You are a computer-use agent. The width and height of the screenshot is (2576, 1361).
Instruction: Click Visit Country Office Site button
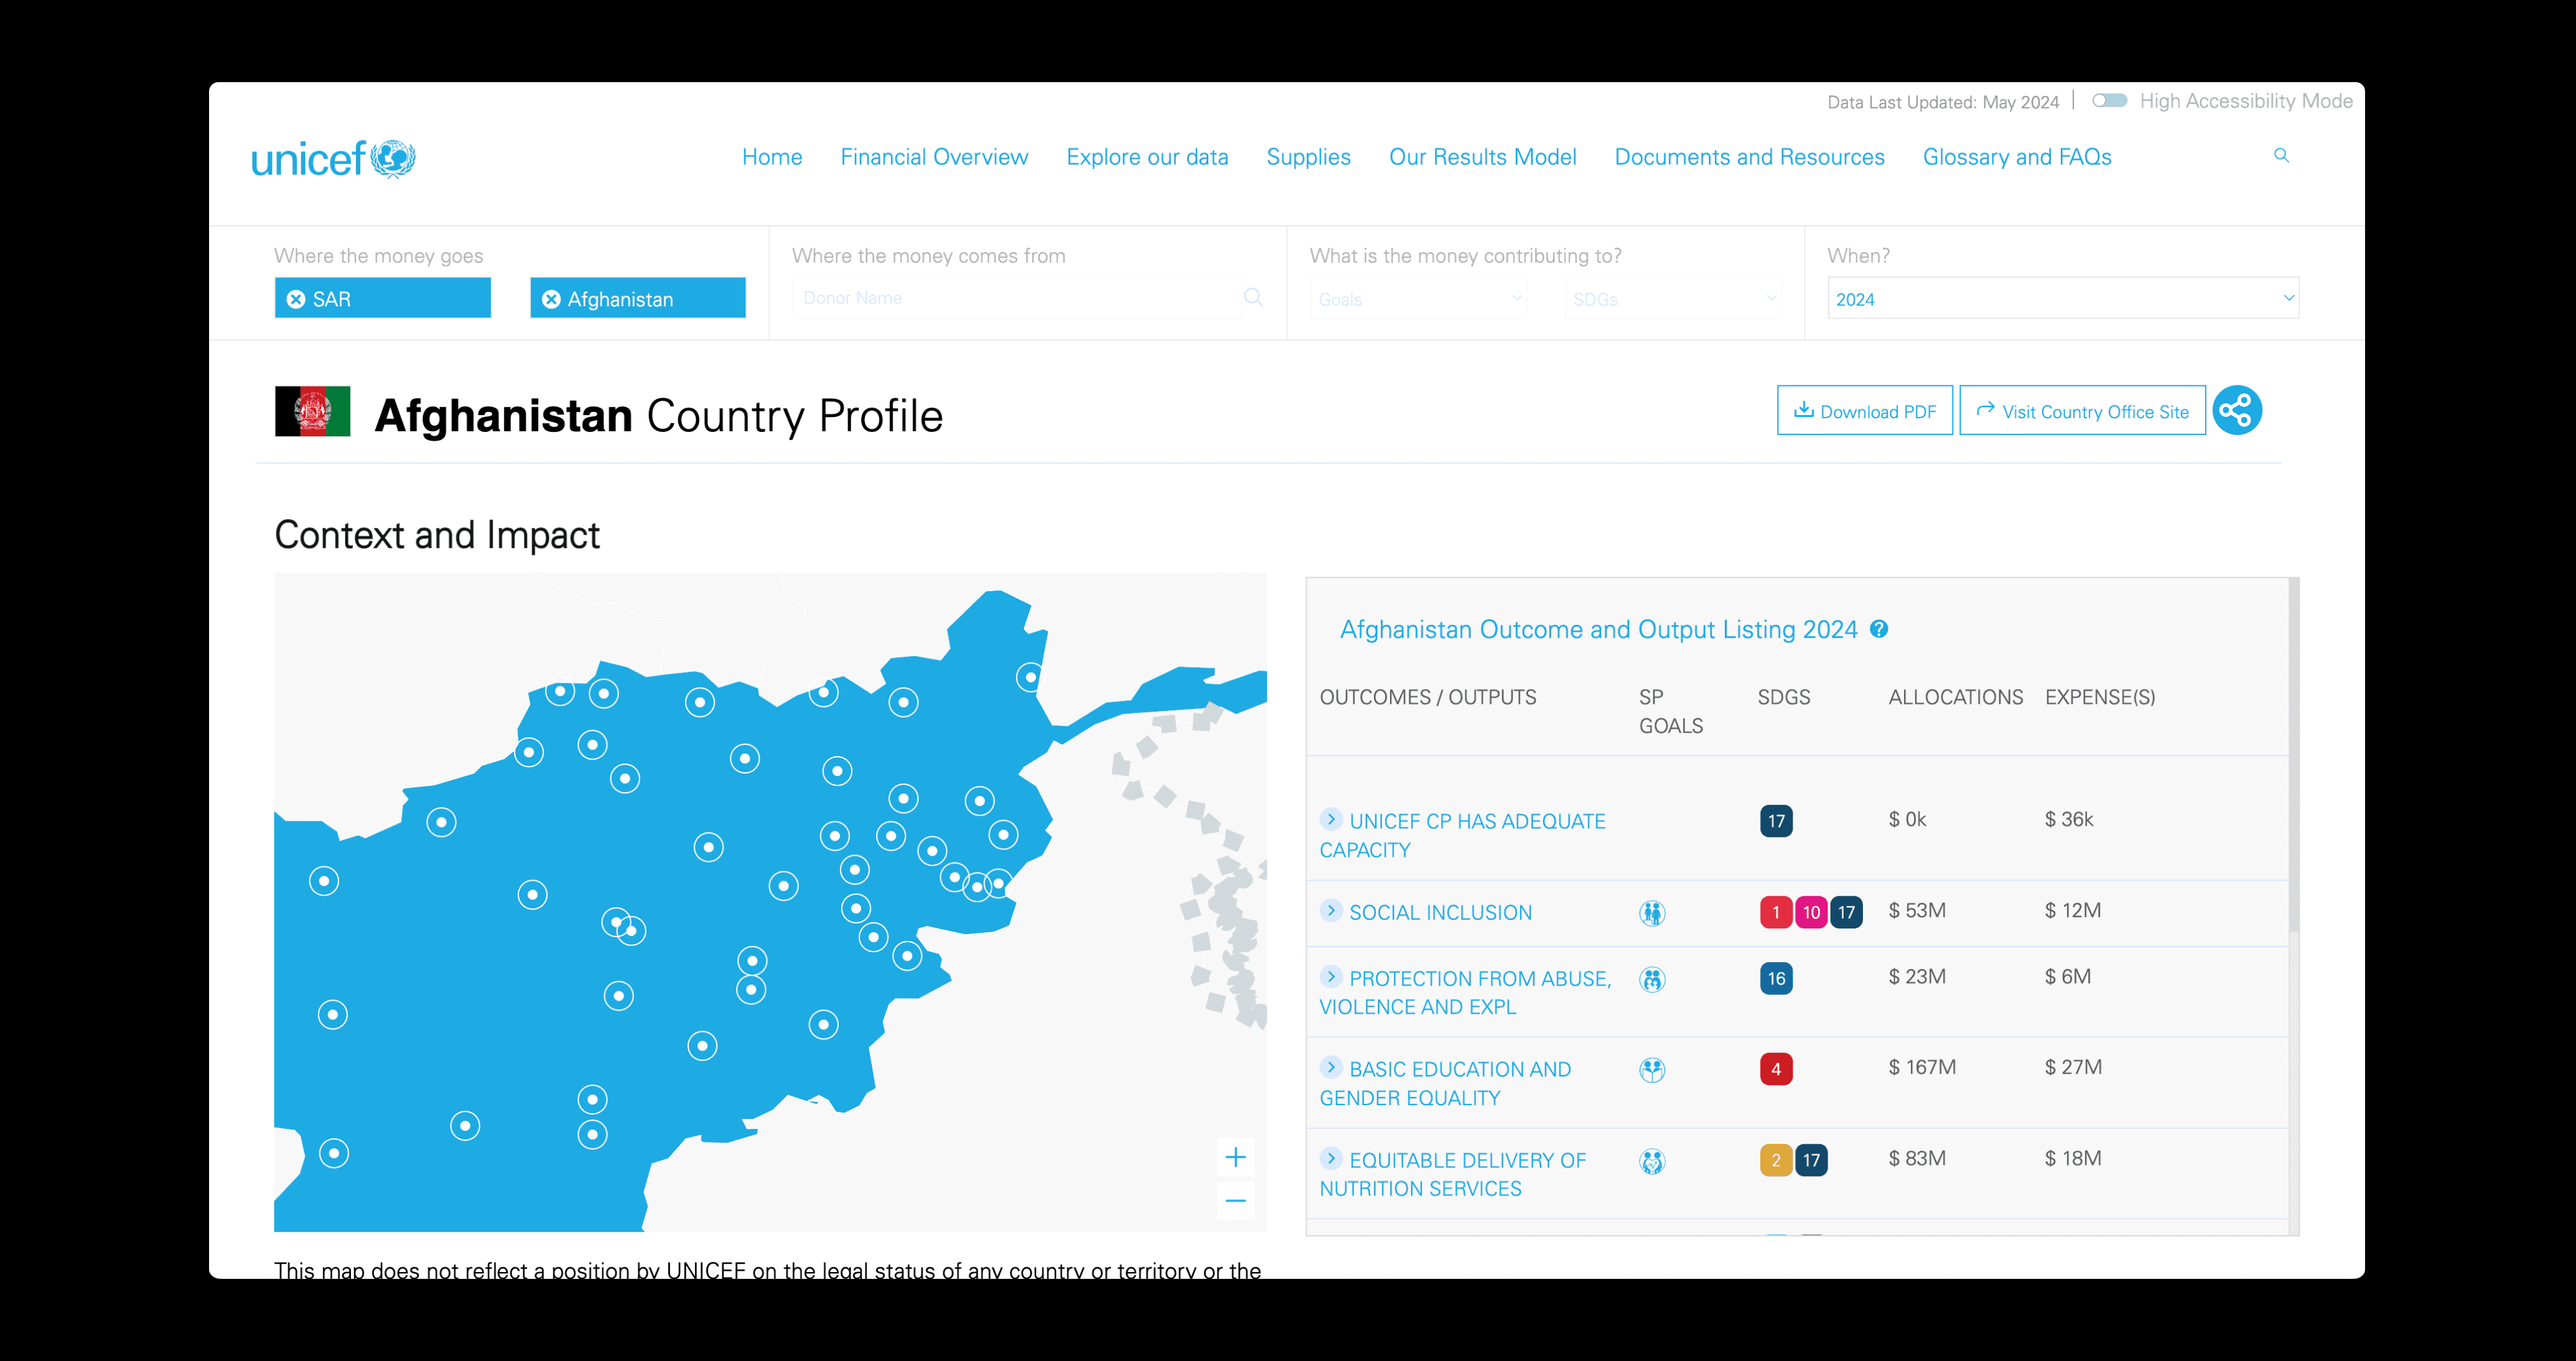[x=2082, y=411]
